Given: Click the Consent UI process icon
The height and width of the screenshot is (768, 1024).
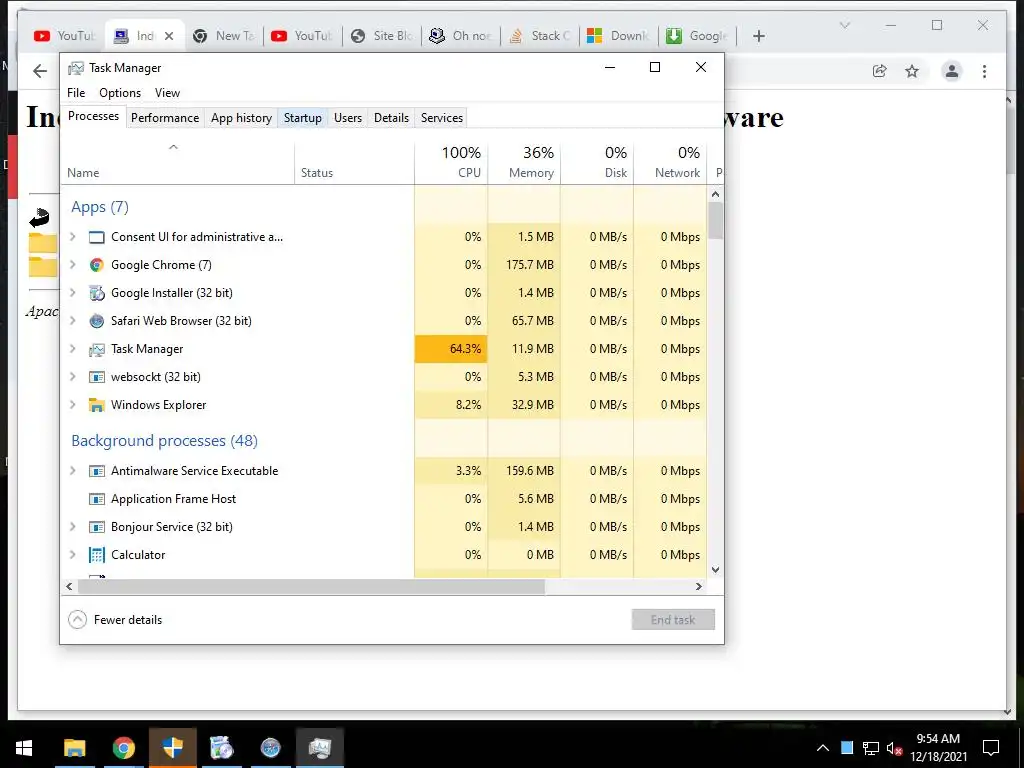Looking at the screenshot, I should (97, 237).
